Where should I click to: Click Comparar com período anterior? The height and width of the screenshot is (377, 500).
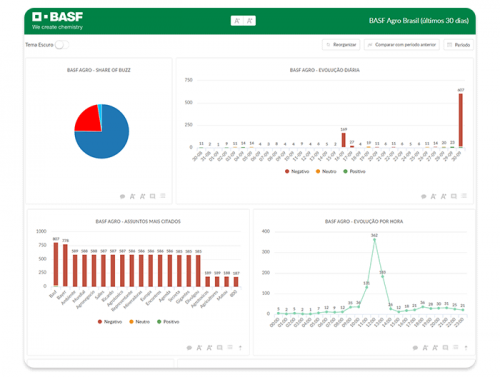(x=402, y=45)
